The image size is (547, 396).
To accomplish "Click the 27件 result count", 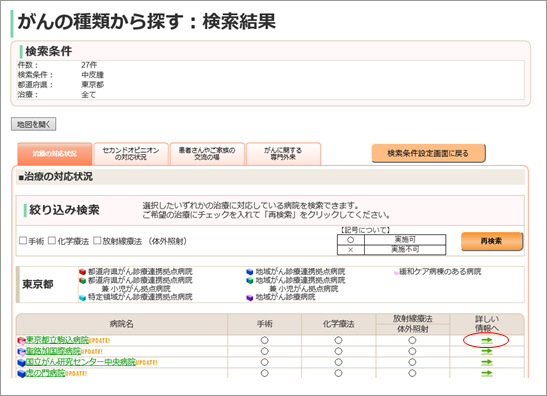I will pyautogui.click(x=89, y=65).
